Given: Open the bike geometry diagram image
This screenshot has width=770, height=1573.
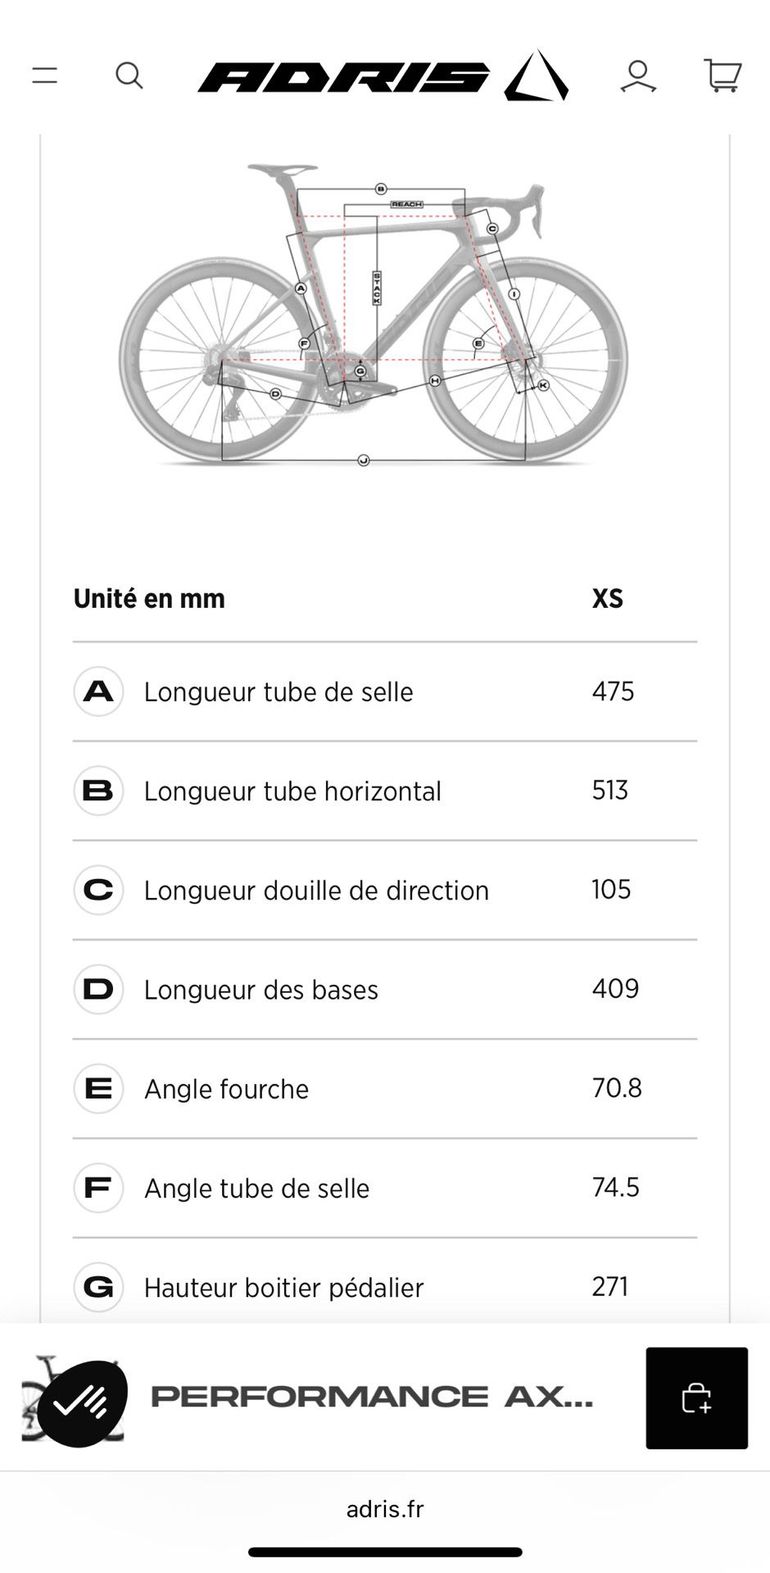Looking at the screenshot, I should [374, 313].
